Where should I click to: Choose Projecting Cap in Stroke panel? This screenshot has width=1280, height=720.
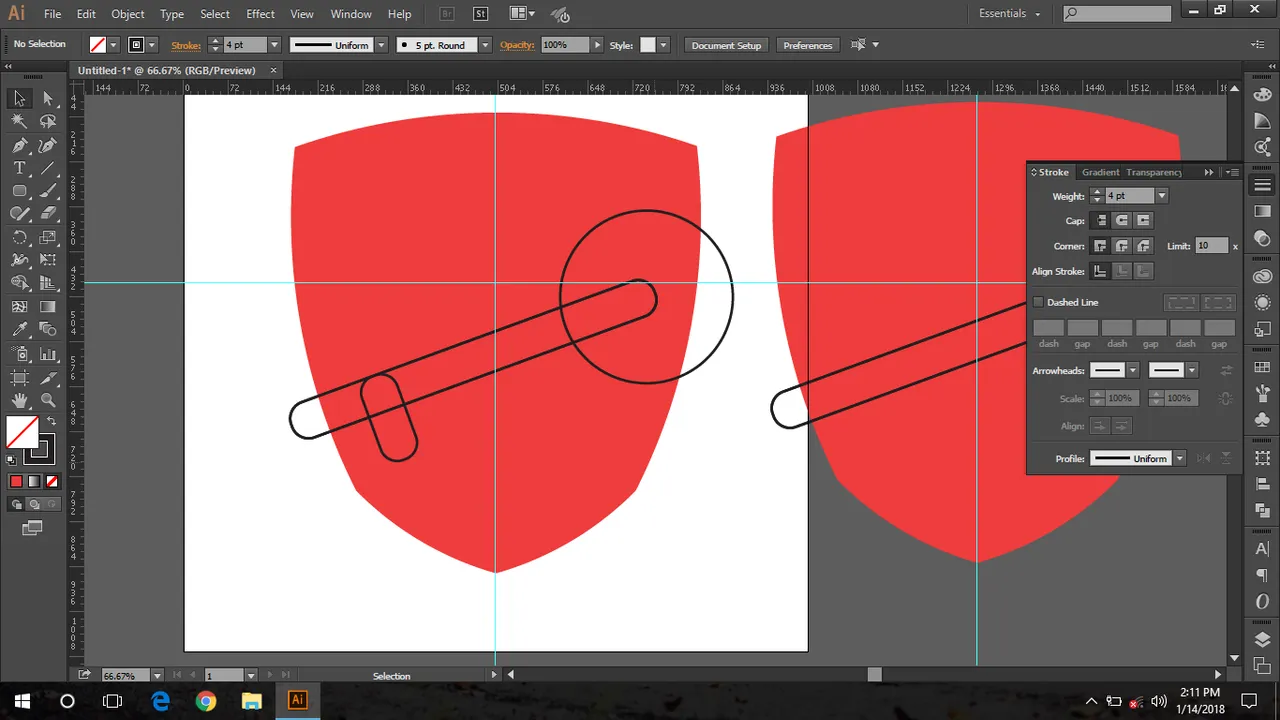point(1143,220)
